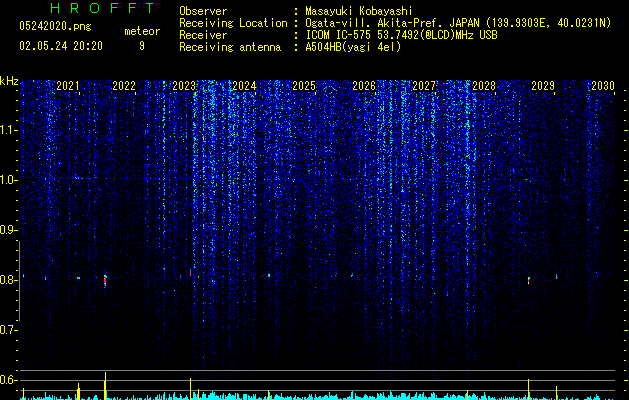629x400 pixels.
Task: Click the 2025 time marker
Action: coord(304,86)
